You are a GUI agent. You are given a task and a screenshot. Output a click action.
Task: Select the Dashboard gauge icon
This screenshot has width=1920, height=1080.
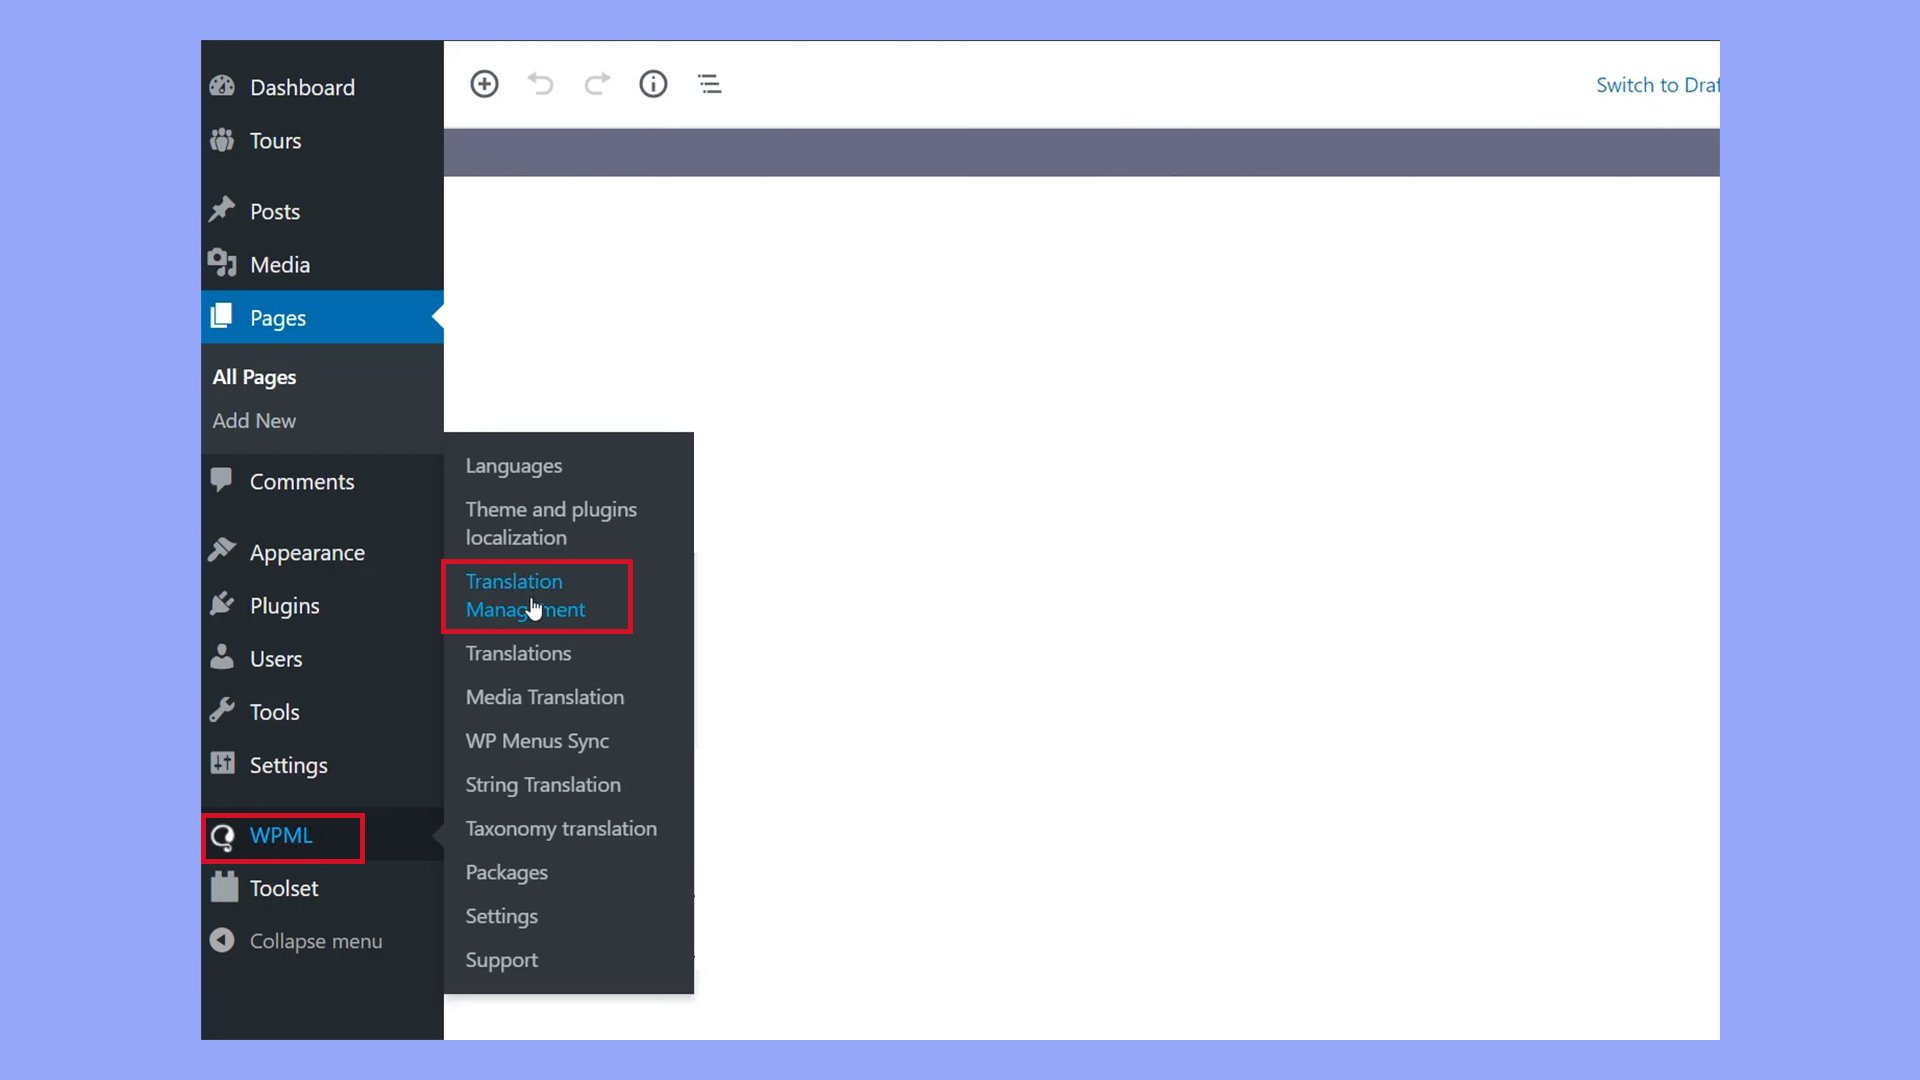[x=222, y=86]
